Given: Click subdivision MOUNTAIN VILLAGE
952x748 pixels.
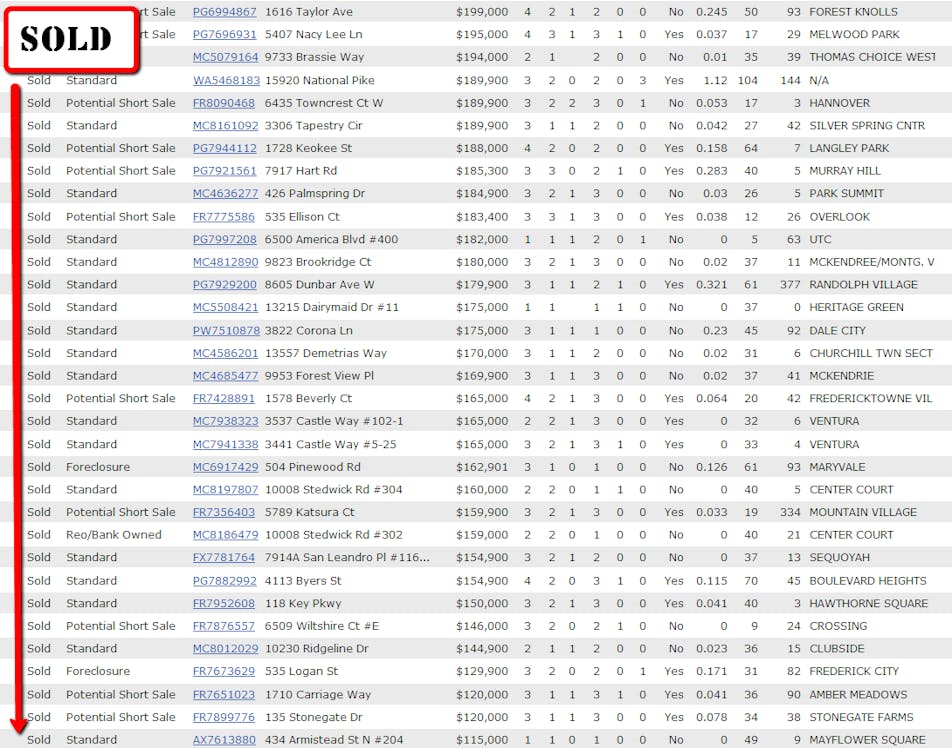Looking at the screenshot, I should click(x=863, y=512).
